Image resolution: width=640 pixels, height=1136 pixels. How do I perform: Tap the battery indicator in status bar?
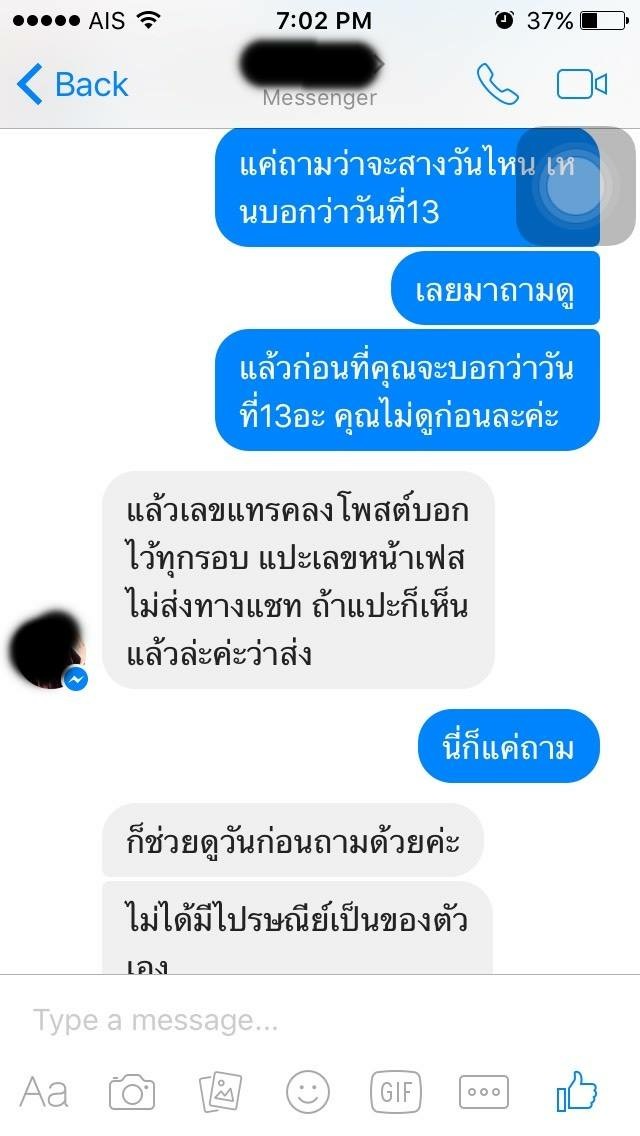pyautogui.click(x=604, y=21)
